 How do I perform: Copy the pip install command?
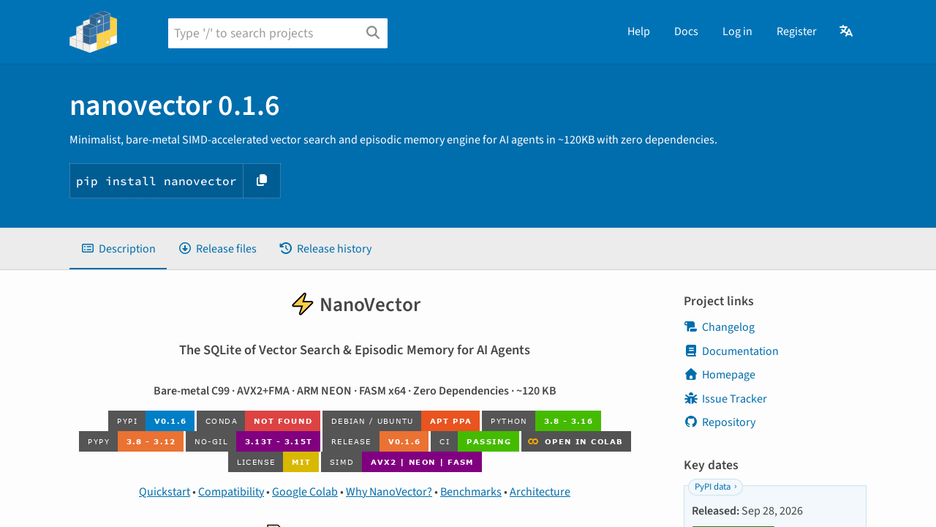[x=261, y=180]
